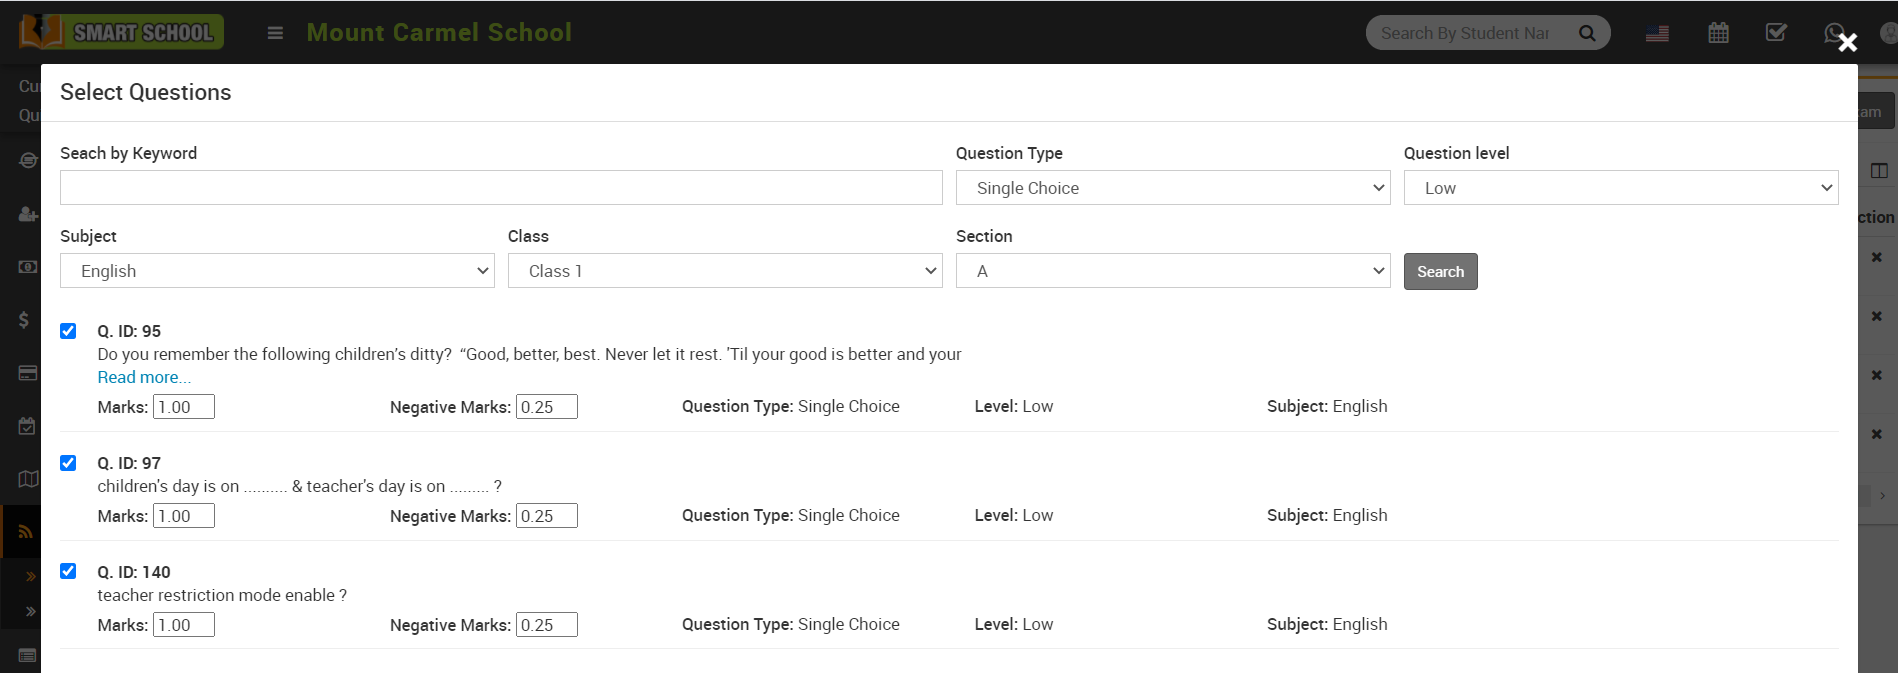The image size is (1898, 673).
Task: Open the calendar icon in top bar
Action: [x=1718, y=33]
